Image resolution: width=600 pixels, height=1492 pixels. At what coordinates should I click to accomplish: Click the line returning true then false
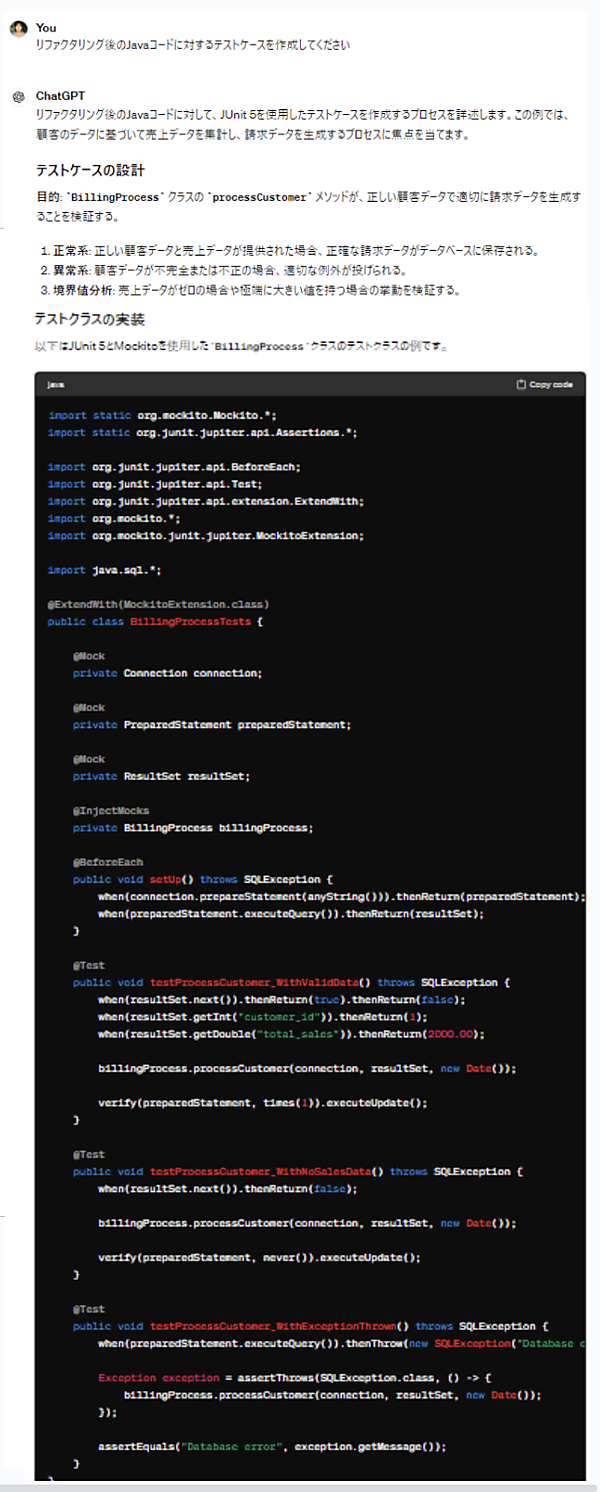[x=282, y=999]
